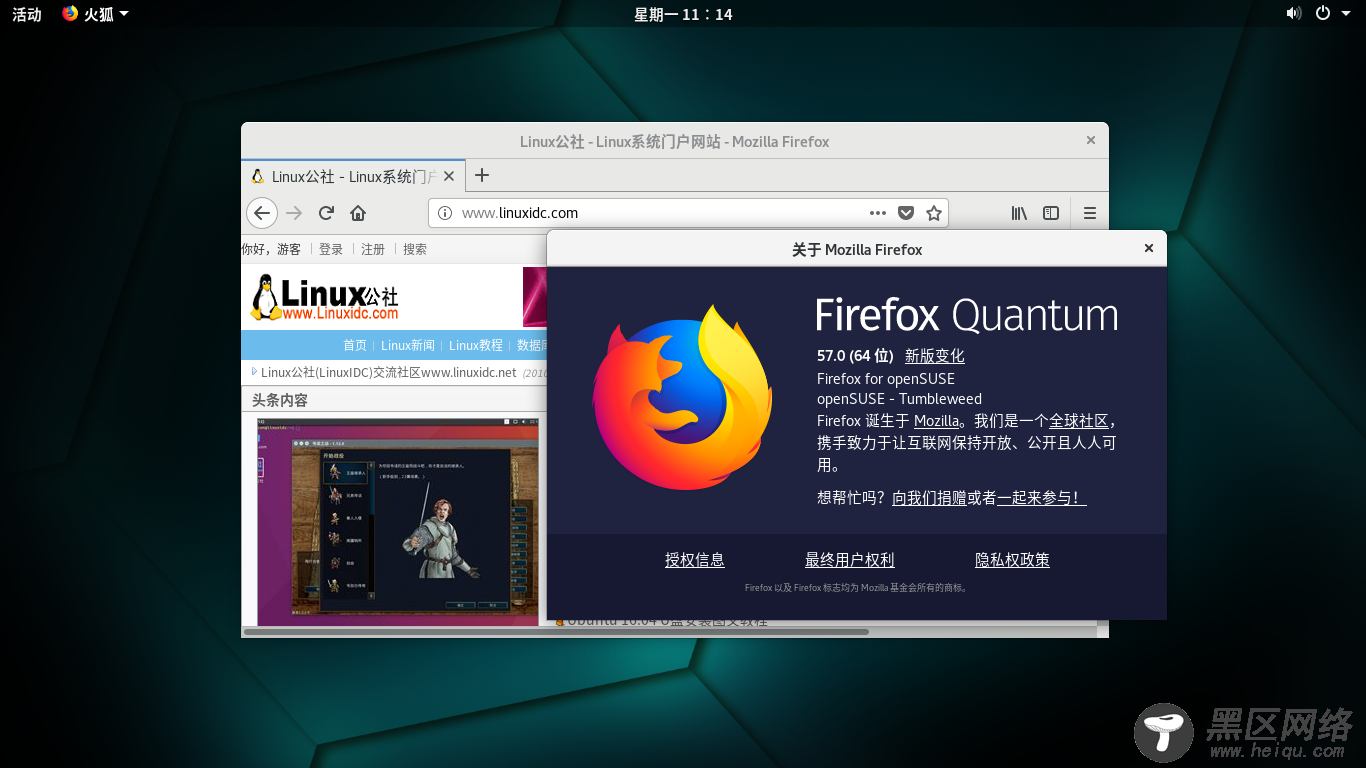This screenshot has width=1366, height=768.
Task: Open the 活动 activities overview
Action: pos(27,14)
